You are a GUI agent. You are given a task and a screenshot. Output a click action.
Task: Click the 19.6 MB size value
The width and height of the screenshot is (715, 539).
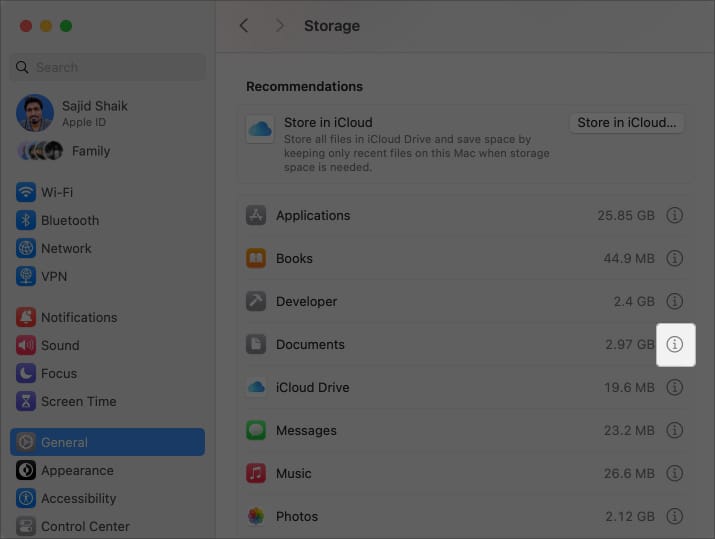(x=629, y=387)
